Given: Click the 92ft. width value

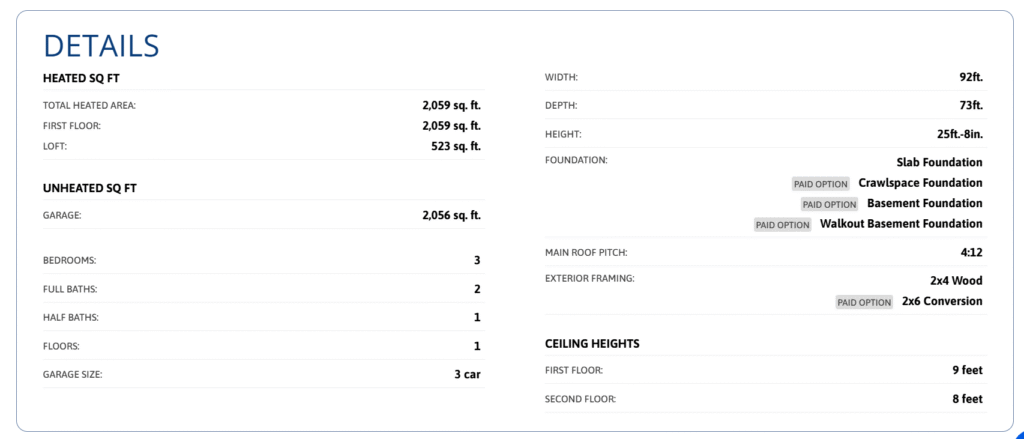Looking at the screenshot, I should pyautogui.click(x=970, y=77).
